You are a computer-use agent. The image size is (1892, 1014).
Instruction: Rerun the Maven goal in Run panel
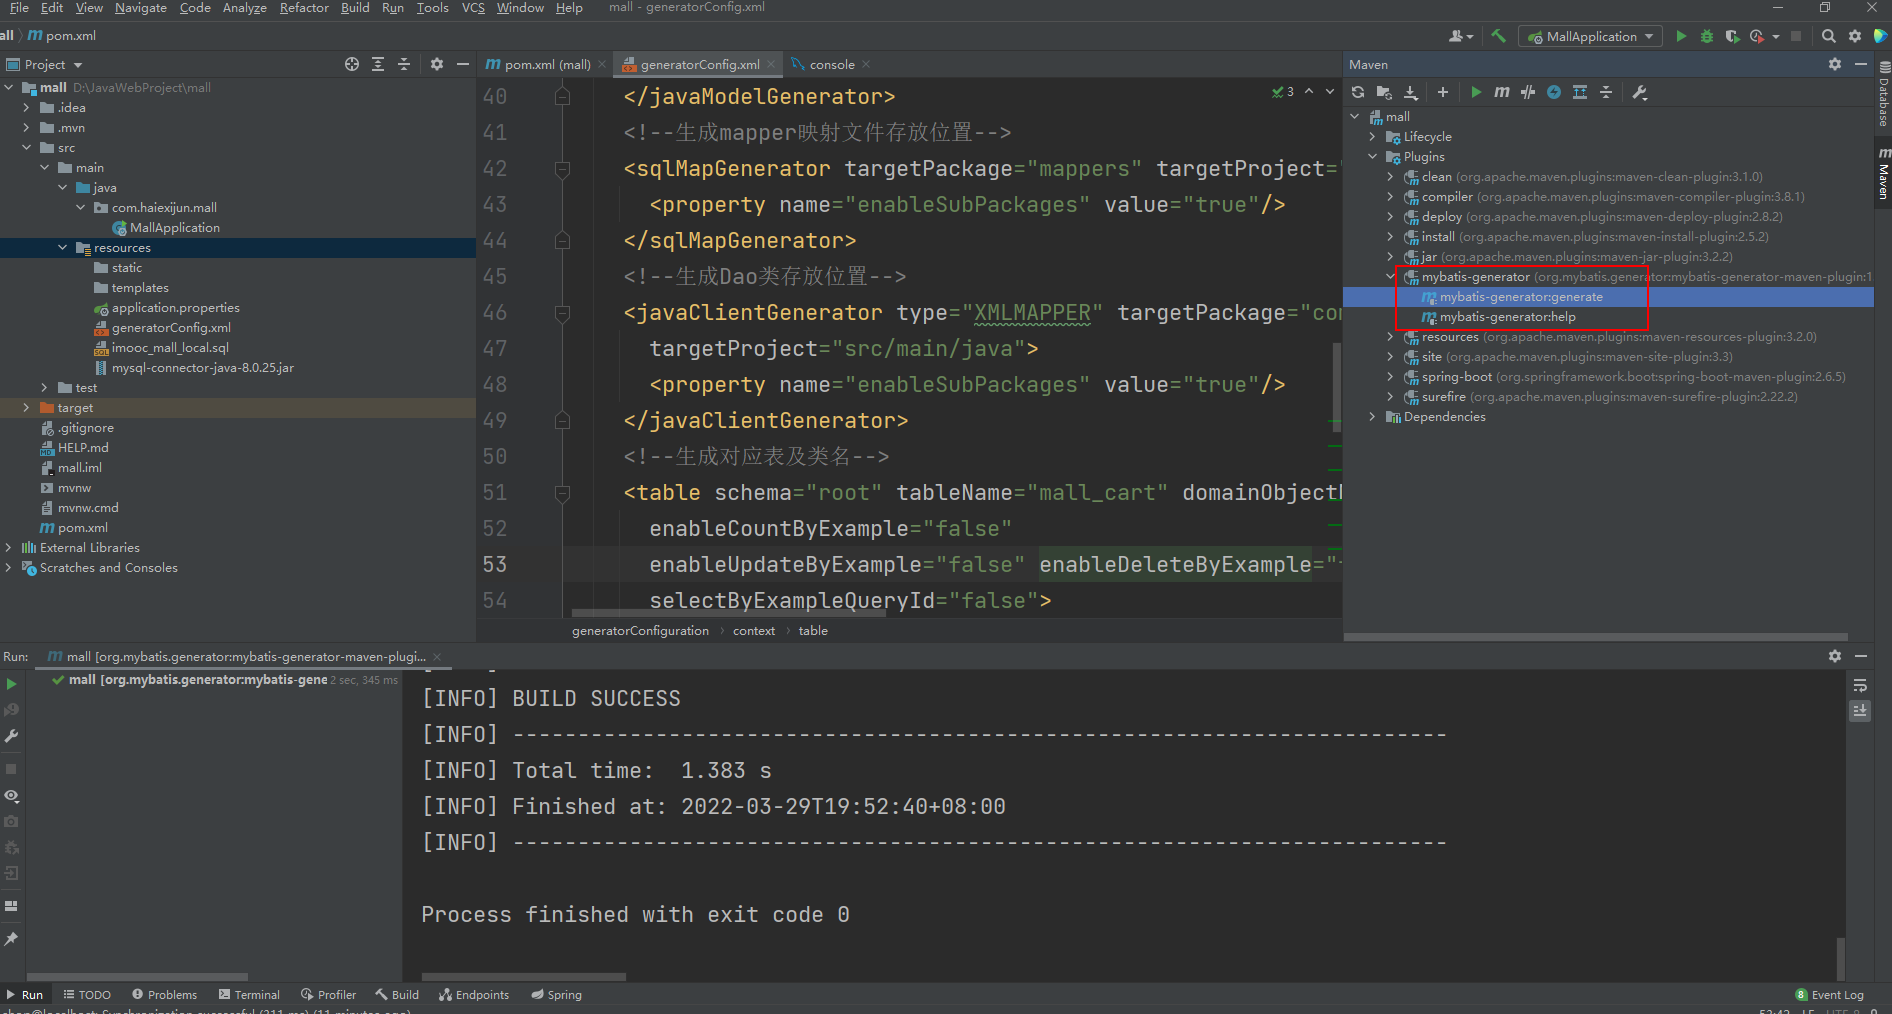(12, 684)
